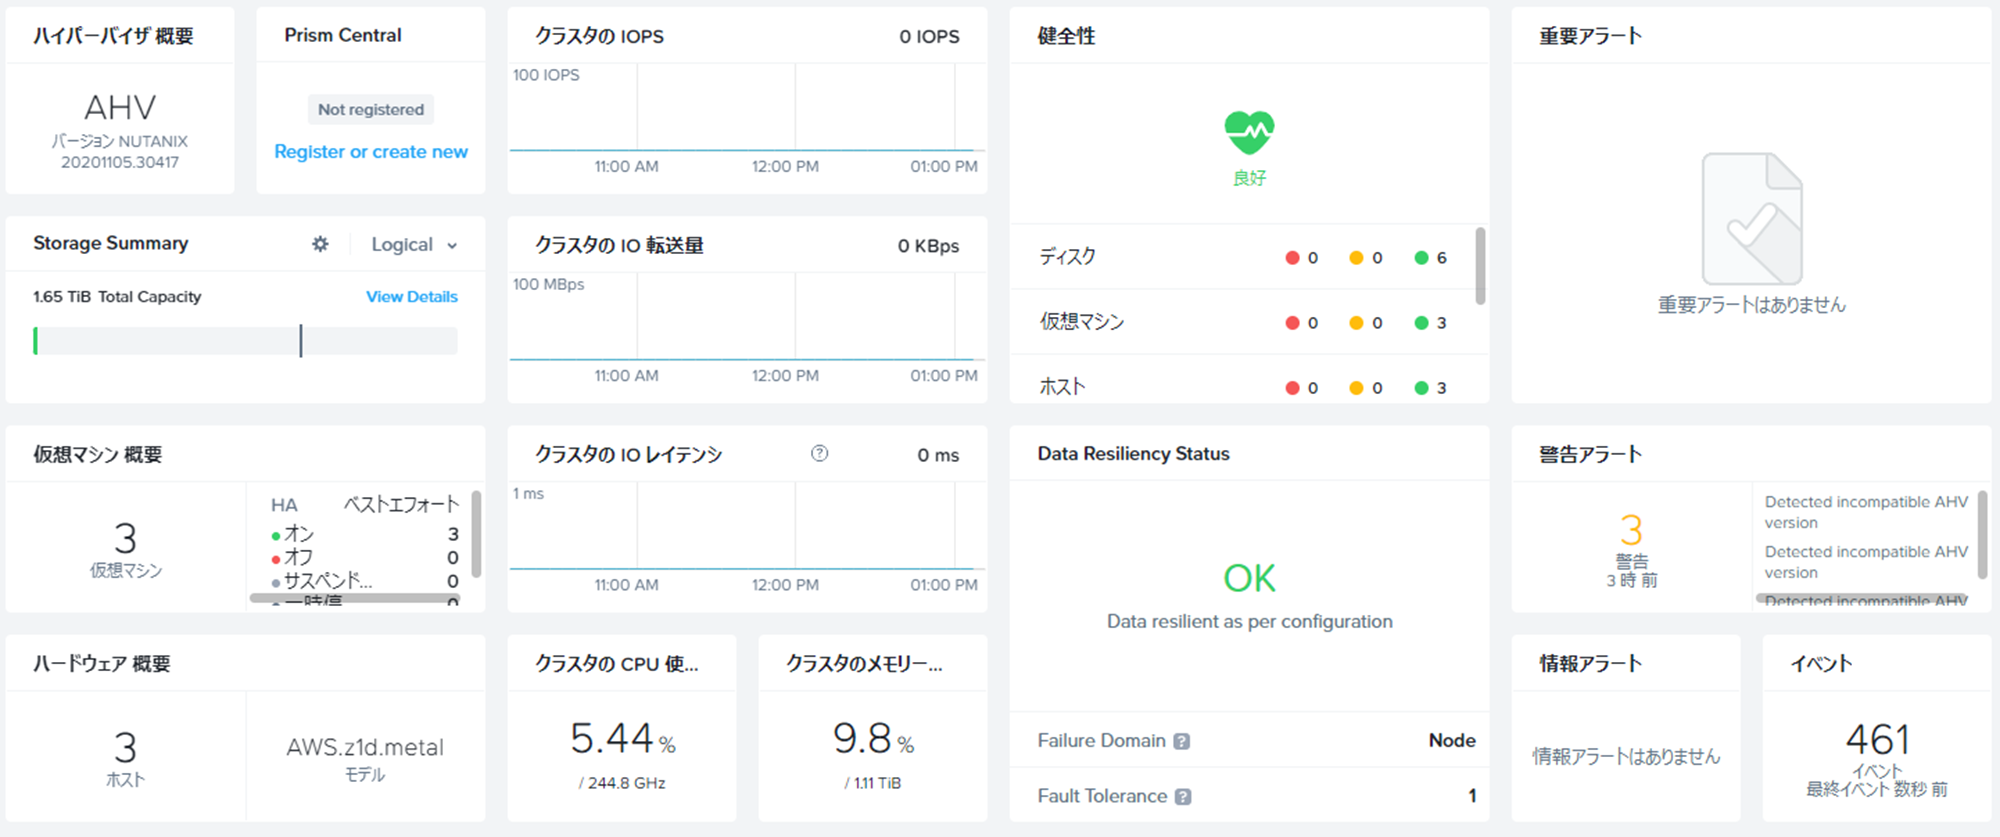Image resolution: width=2000 pixels, height=837 pixels.
Task: Click the document icon in the critical alerts panel
Action: (1752, 219)
